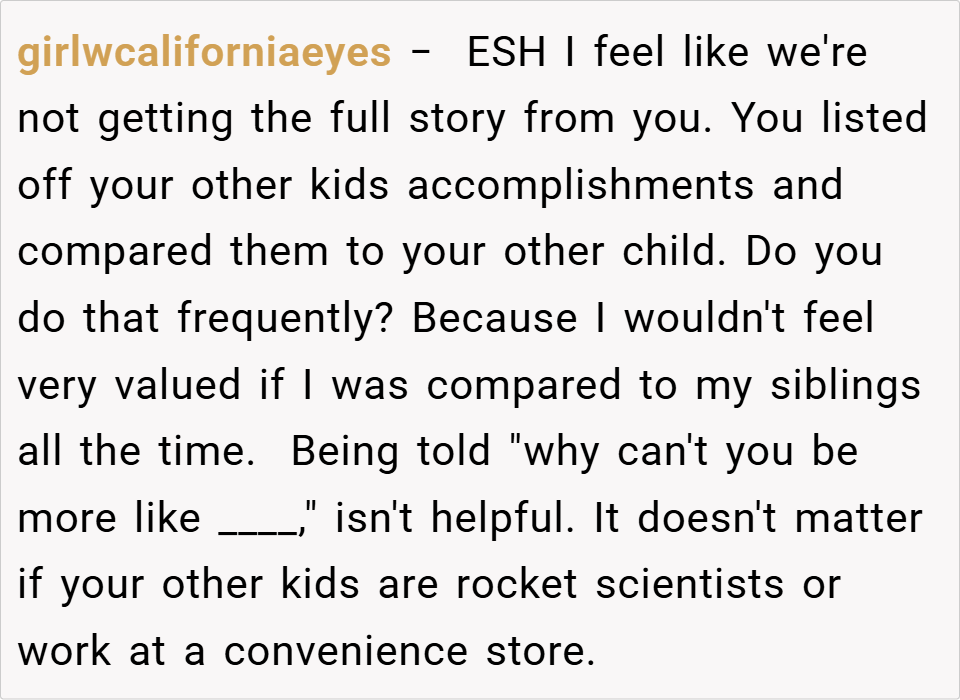Click the phrase 'isn't helpful'

[458, 519]
